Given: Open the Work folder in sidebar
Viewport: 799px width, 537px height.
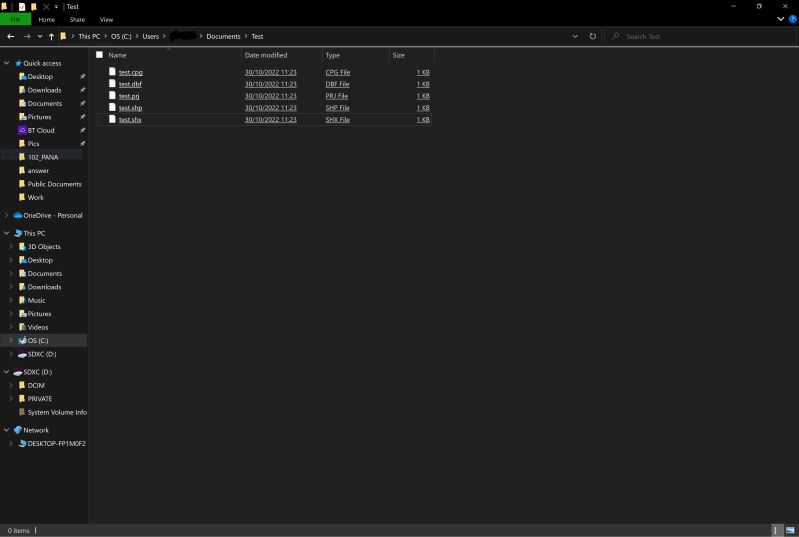Looking at the screenshot, I should 36,197.
